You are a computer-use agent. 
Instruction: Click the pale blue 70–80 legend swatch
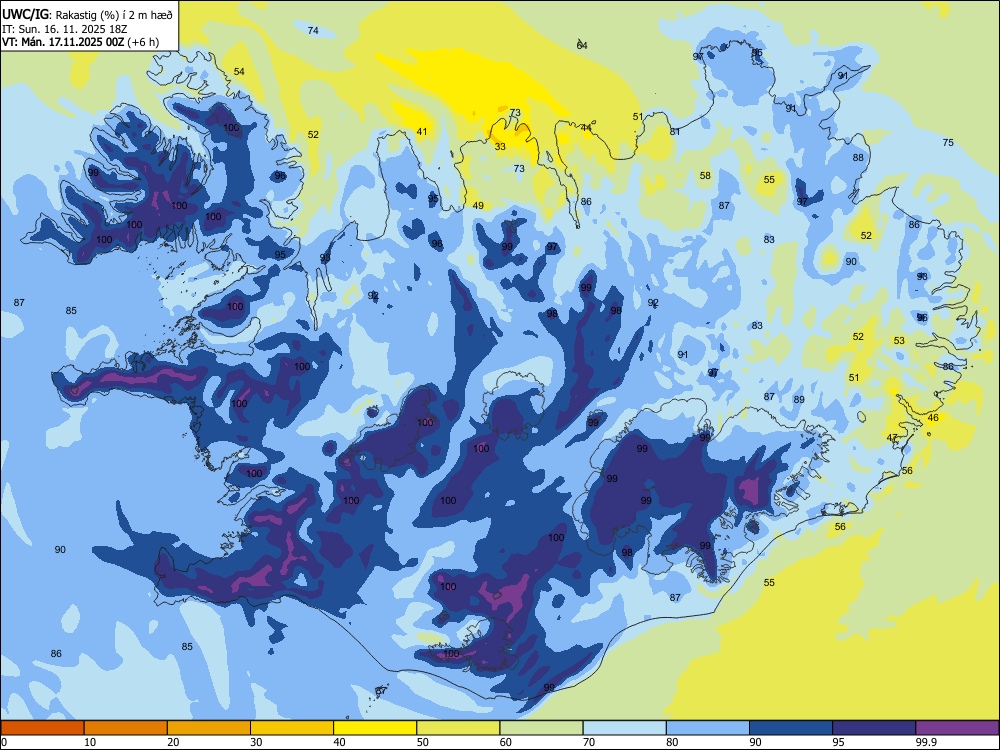pos(624,728)
